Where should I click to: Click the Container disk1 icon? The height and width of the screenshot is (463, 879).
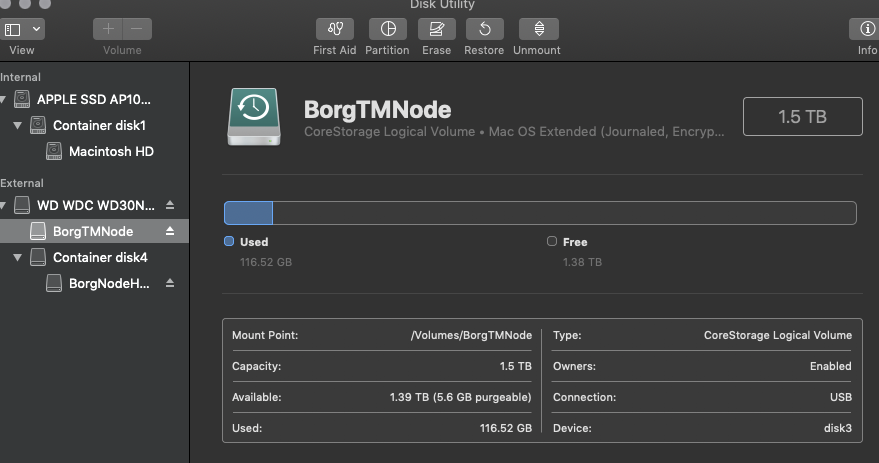coord(38,125)
